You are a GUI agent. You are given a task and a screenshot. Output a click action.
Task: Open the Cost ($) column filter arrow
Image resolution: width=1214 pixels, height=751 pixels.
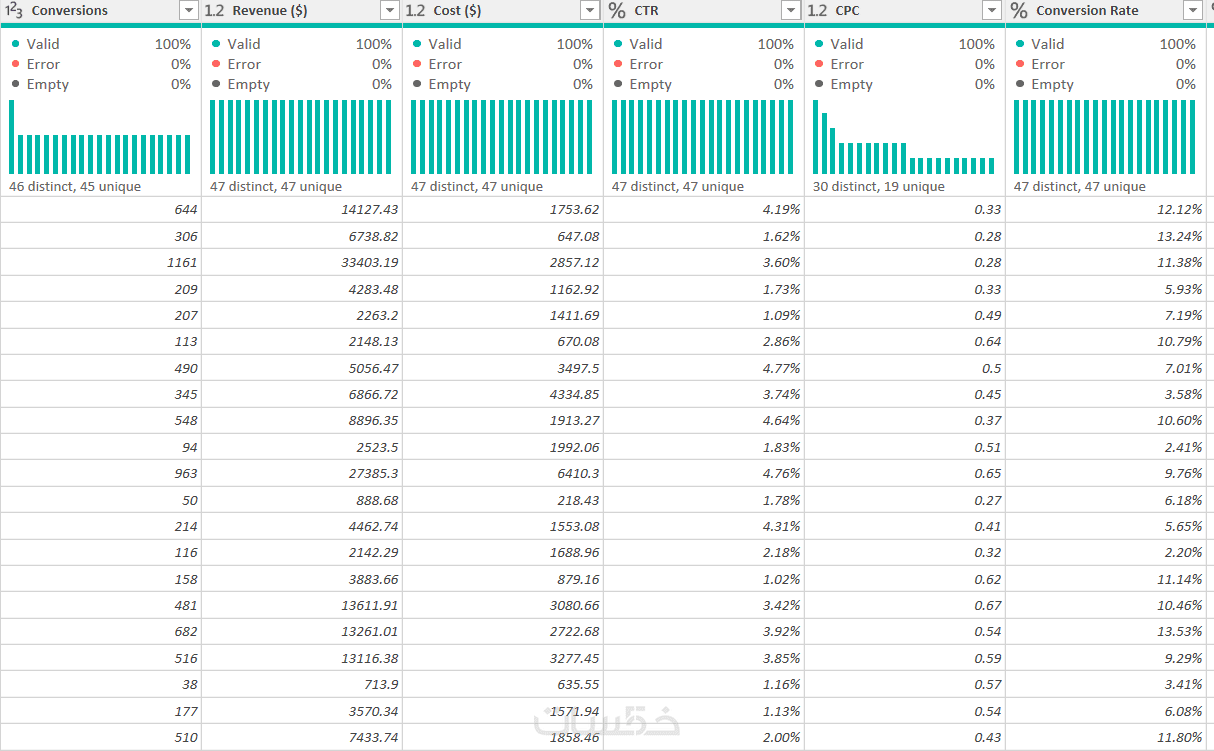[x=591, y=10]
